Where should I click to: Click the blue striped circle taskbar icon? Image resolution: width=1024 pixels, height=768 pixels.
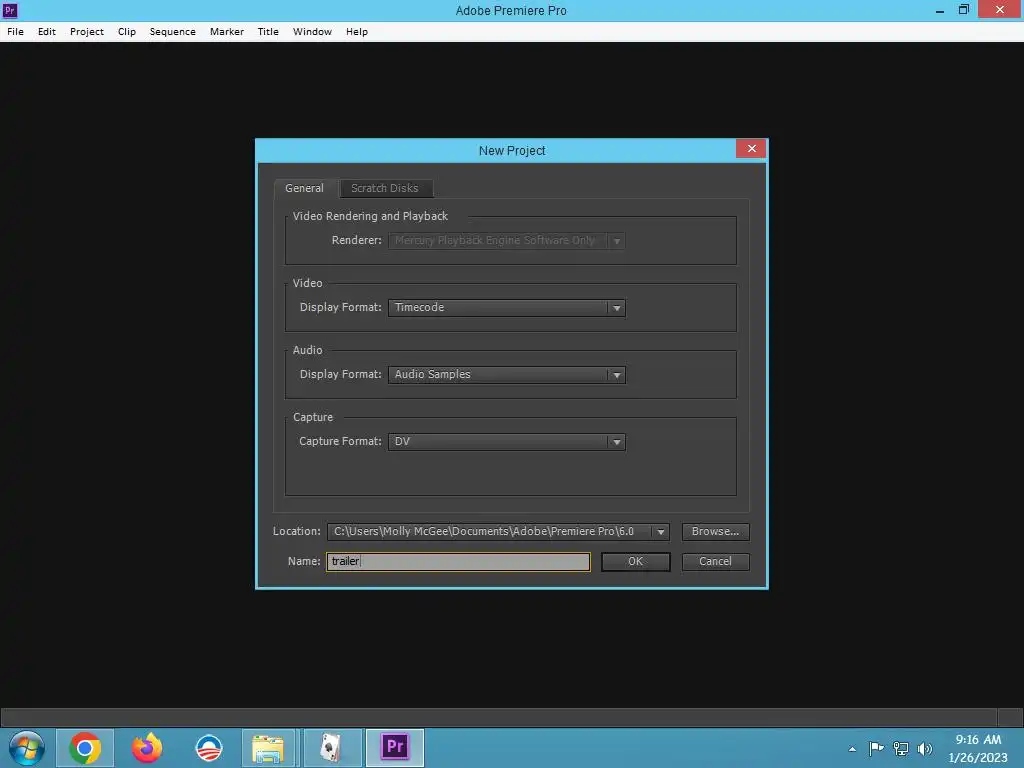pos(209,748)
